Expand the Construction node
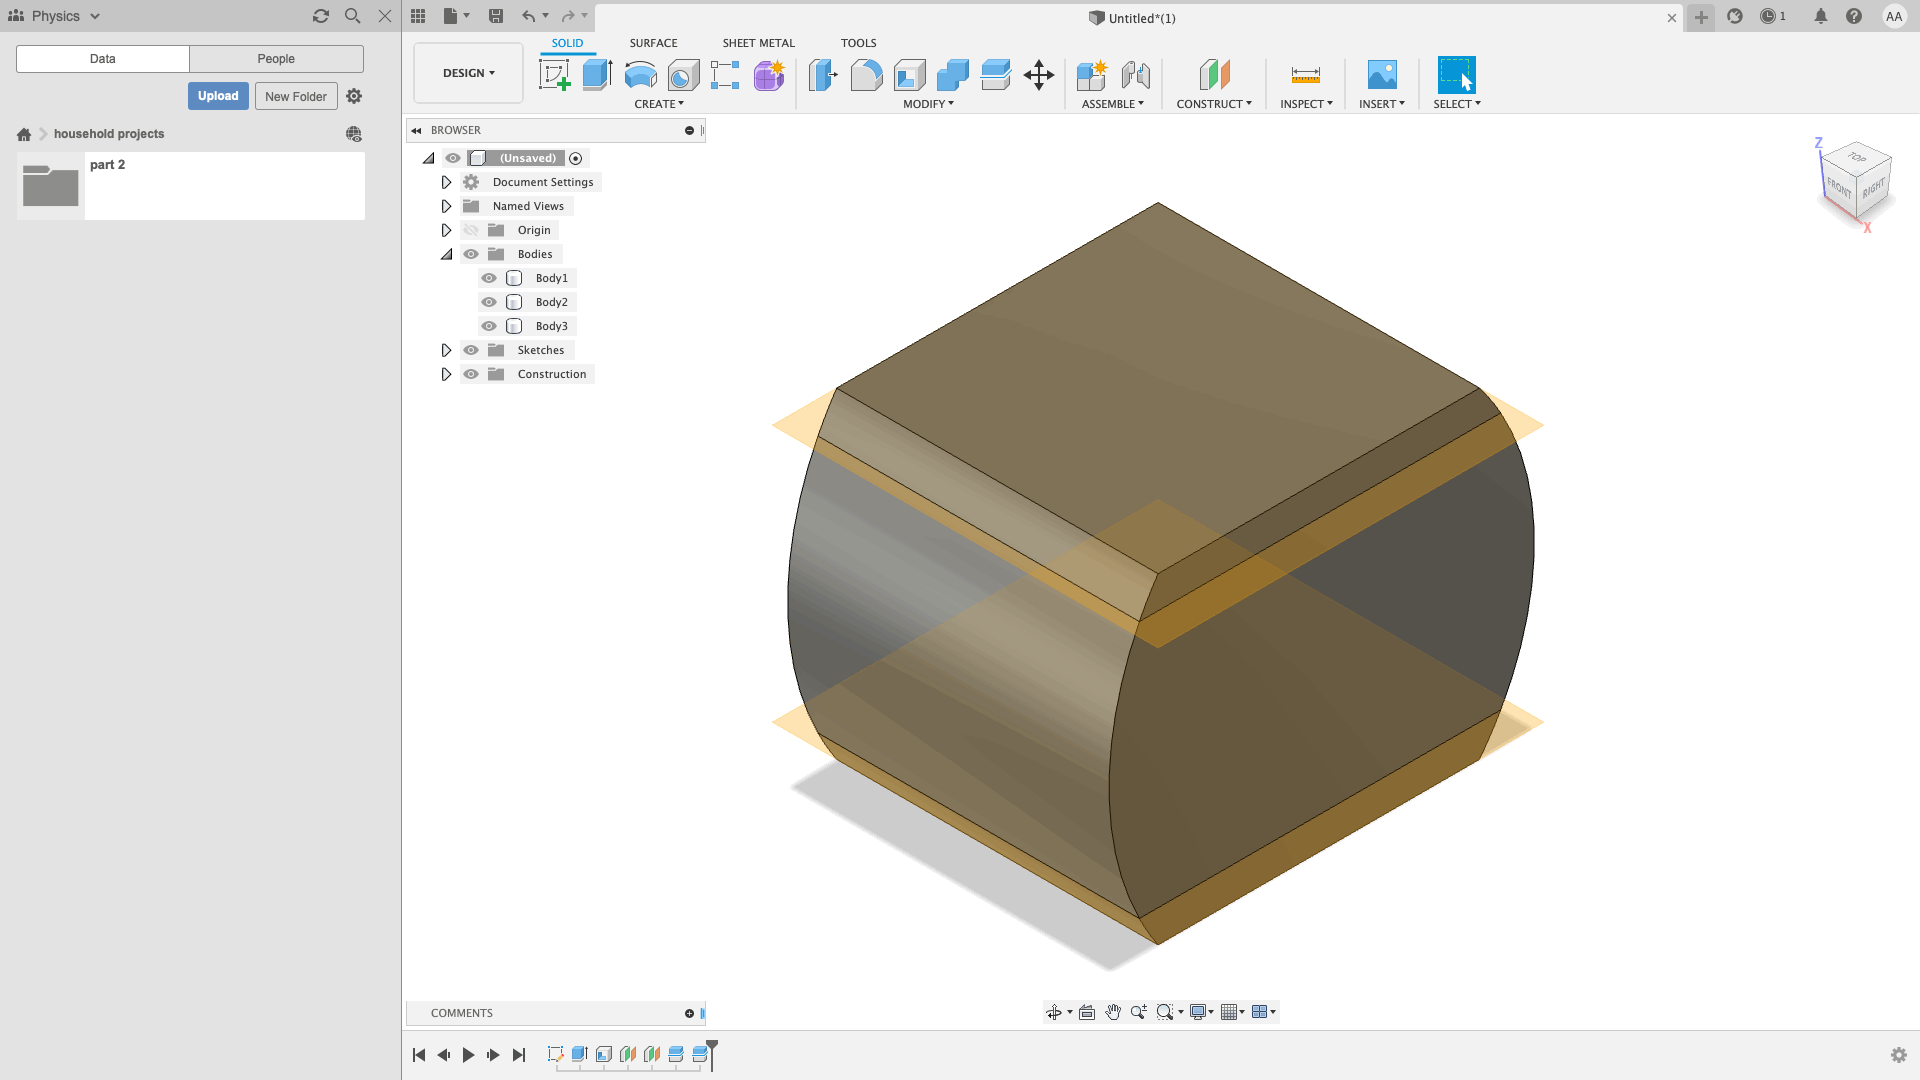1920x1080 pixels. pyautogui.click(x=446, y=374)
